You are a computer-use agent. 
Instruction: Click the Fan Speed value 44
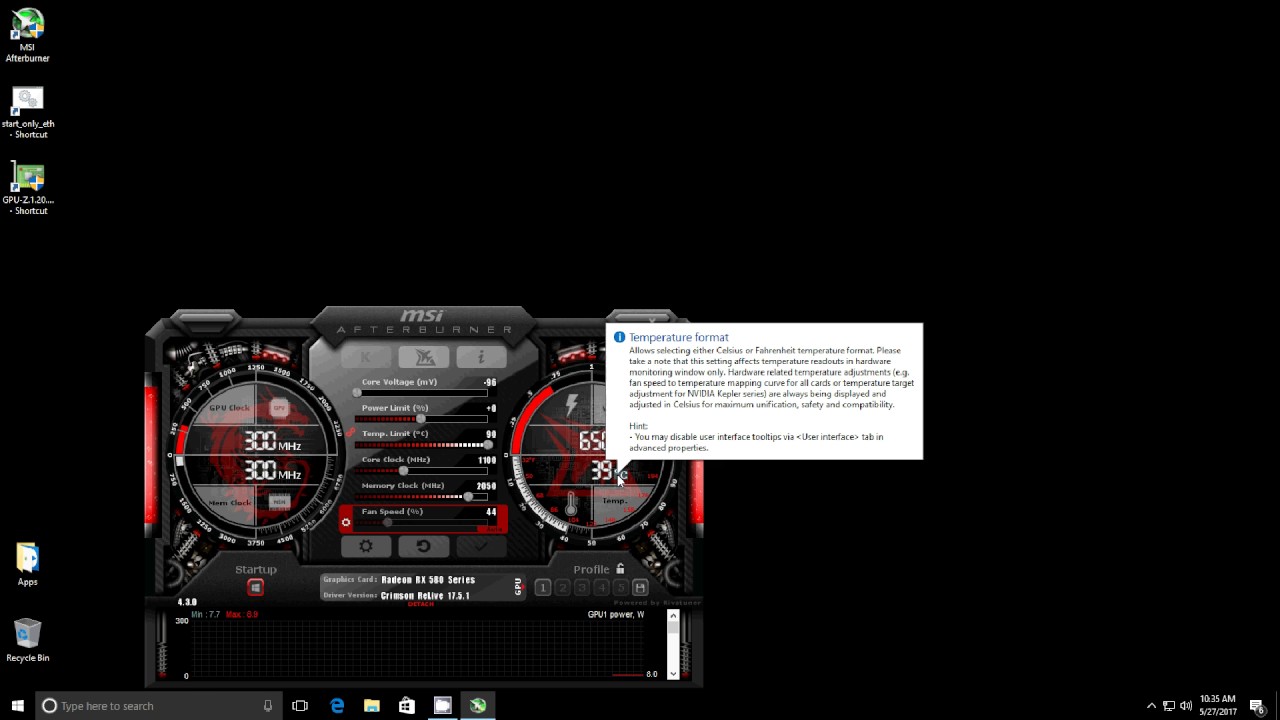[x=491, y=512]
